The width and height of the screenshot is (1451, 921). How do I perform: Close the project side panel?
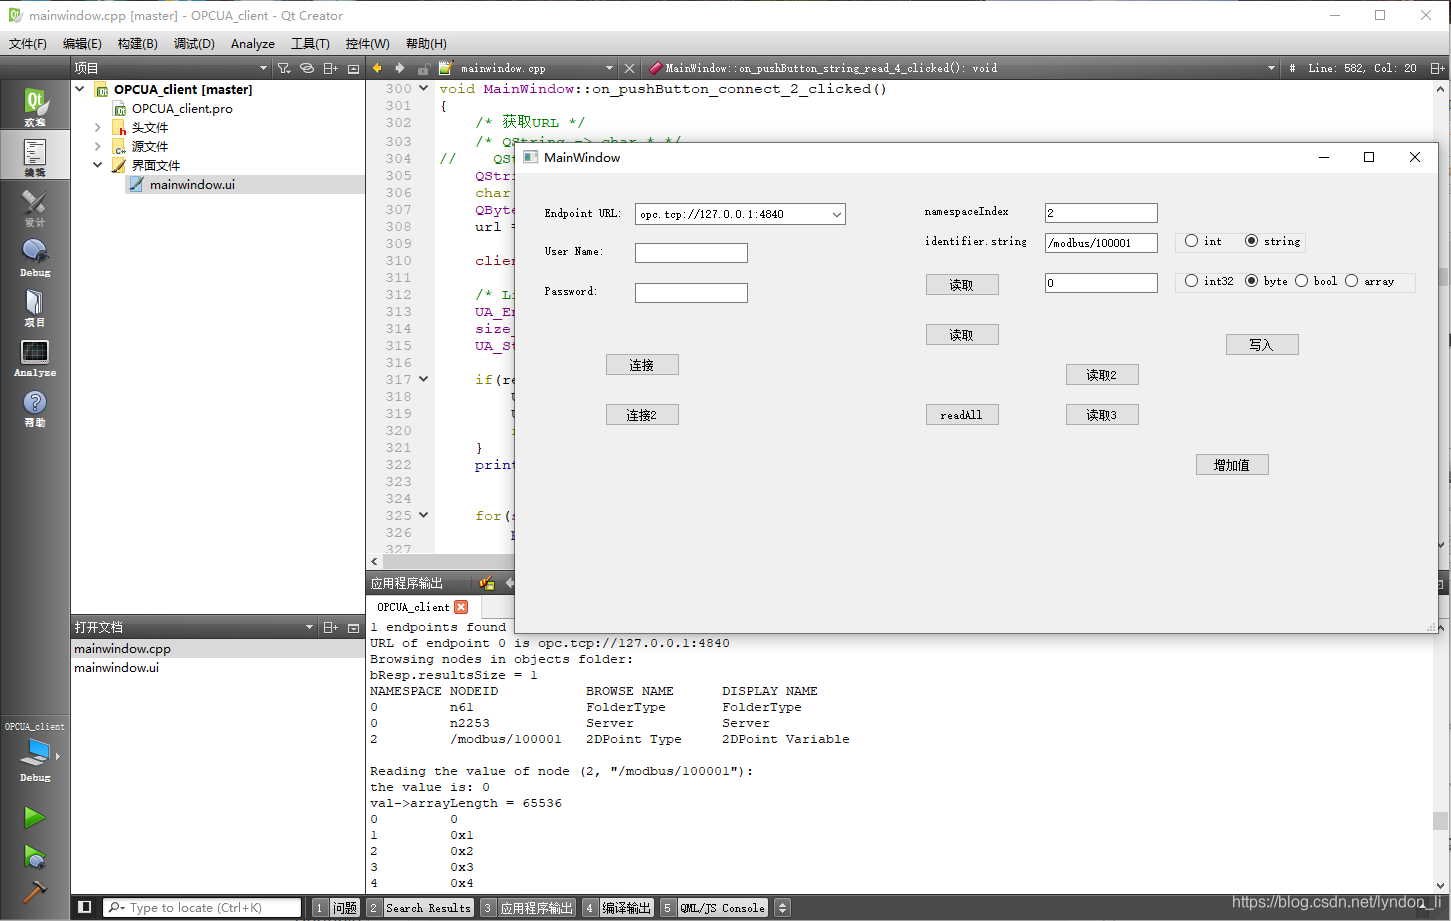(x=353, y=68)
